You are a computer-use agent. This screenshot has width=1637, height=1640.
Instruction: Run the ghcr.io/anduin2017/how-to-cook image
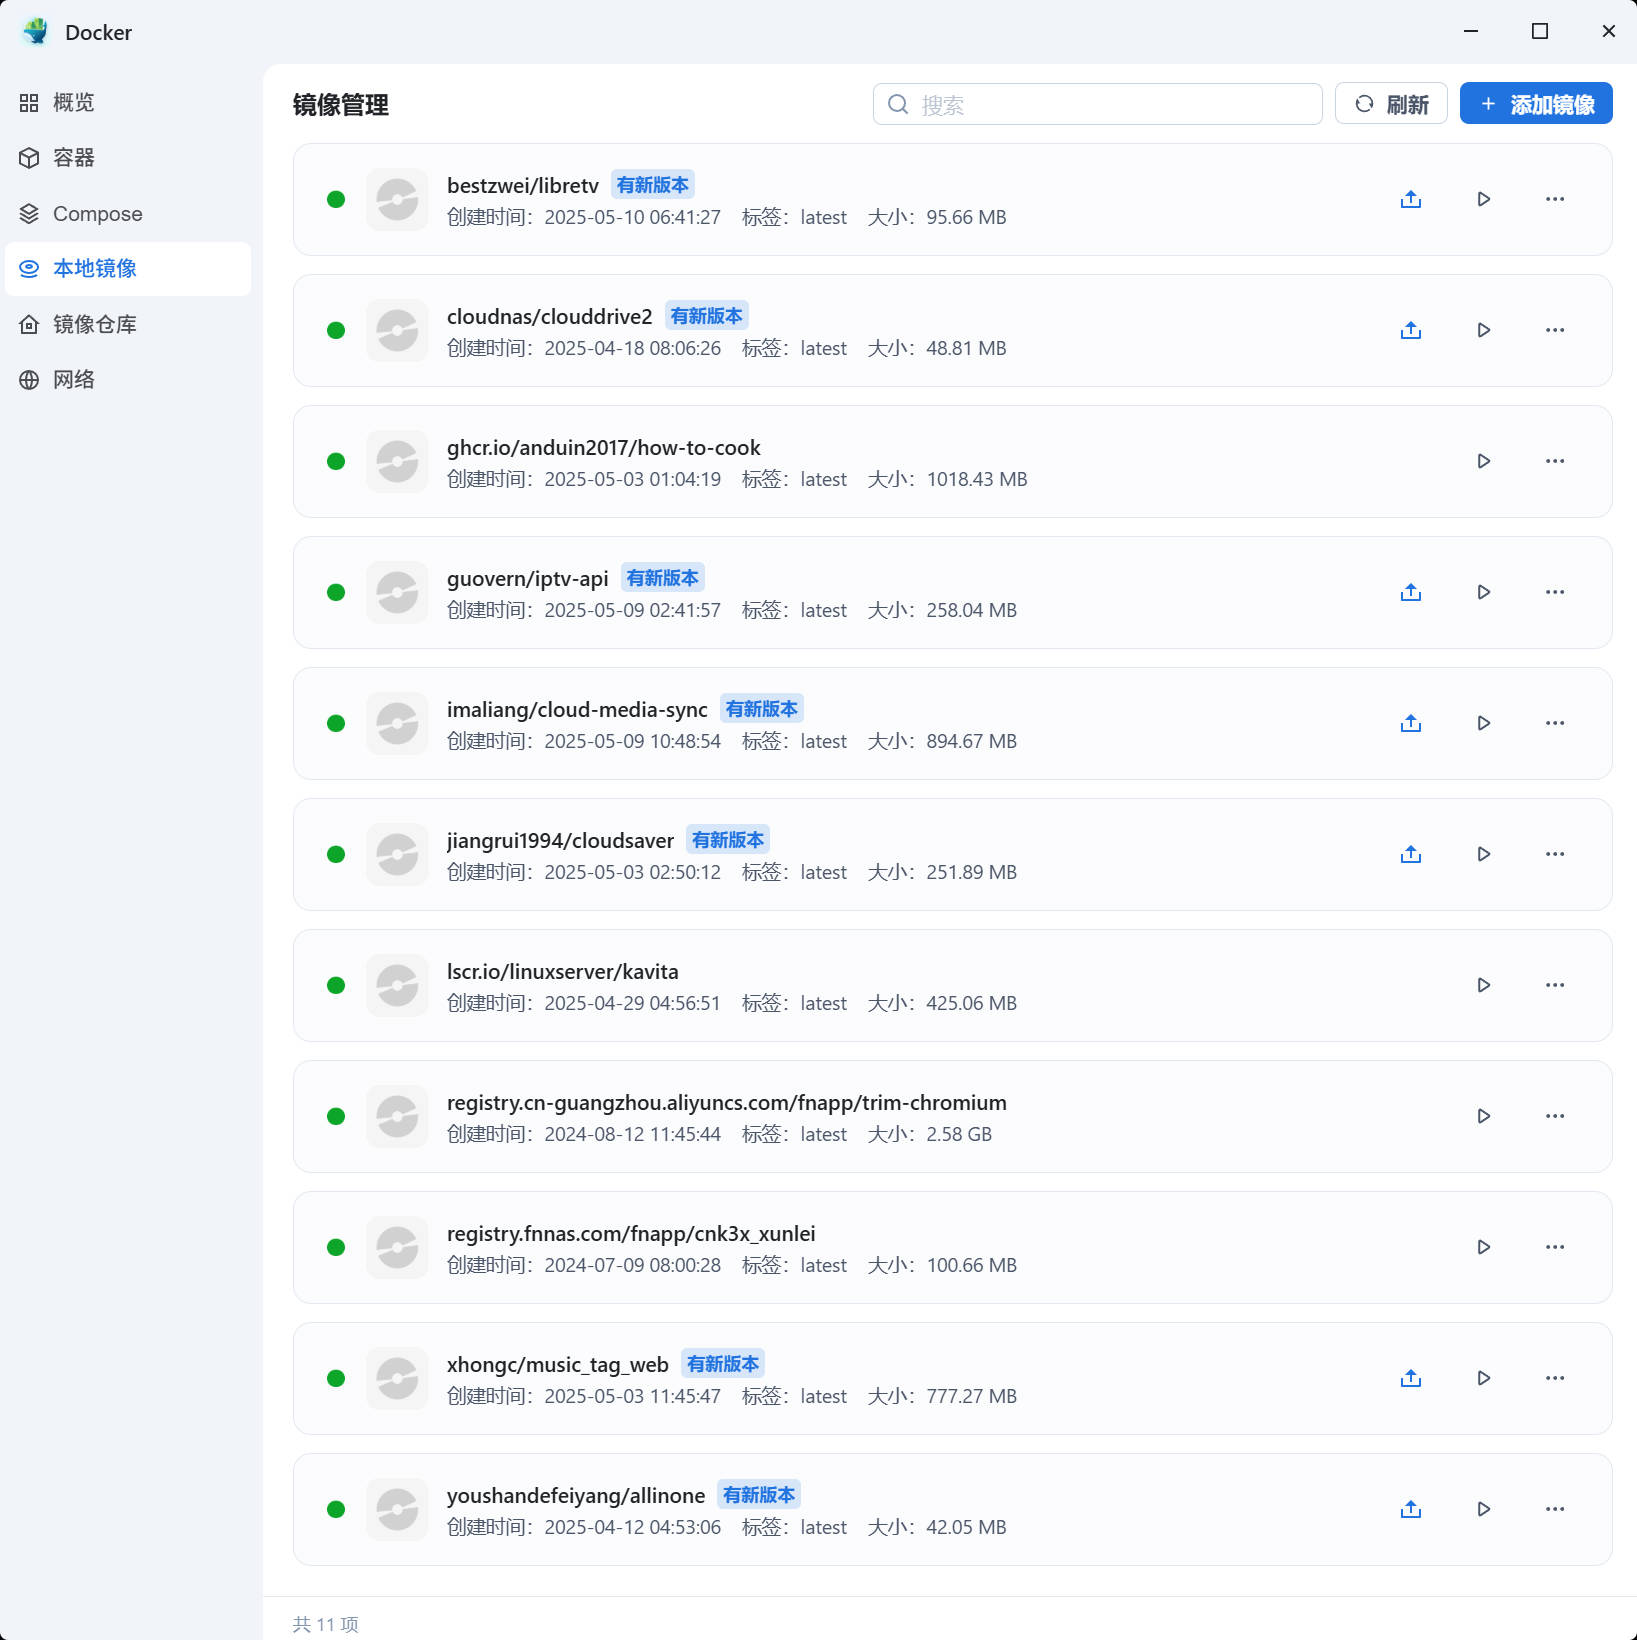(x=1484, y=461)
